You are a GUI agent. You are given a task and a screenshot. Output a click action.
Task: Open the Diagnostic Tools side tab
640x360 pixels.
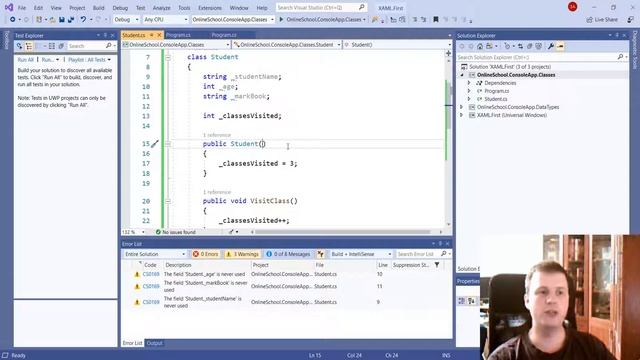635,50
